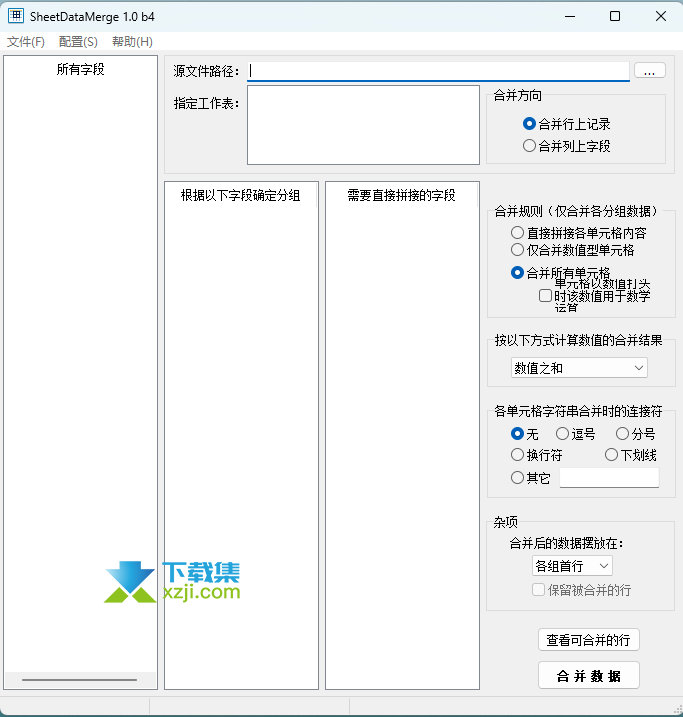Click the browse '...' button for source file
The height and width of the screenshot is (717, 683).
click(x=650, y=71)
